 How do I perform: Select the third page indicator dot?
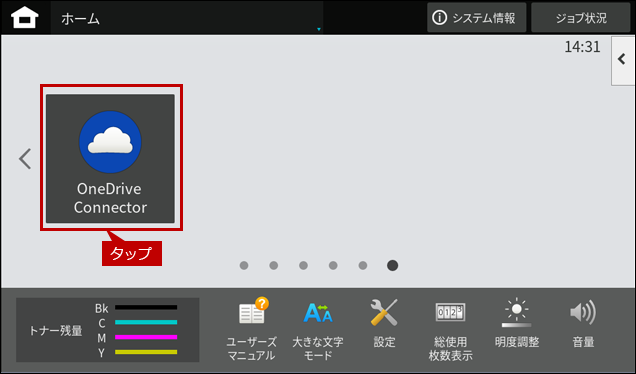[x=303, y=265]
